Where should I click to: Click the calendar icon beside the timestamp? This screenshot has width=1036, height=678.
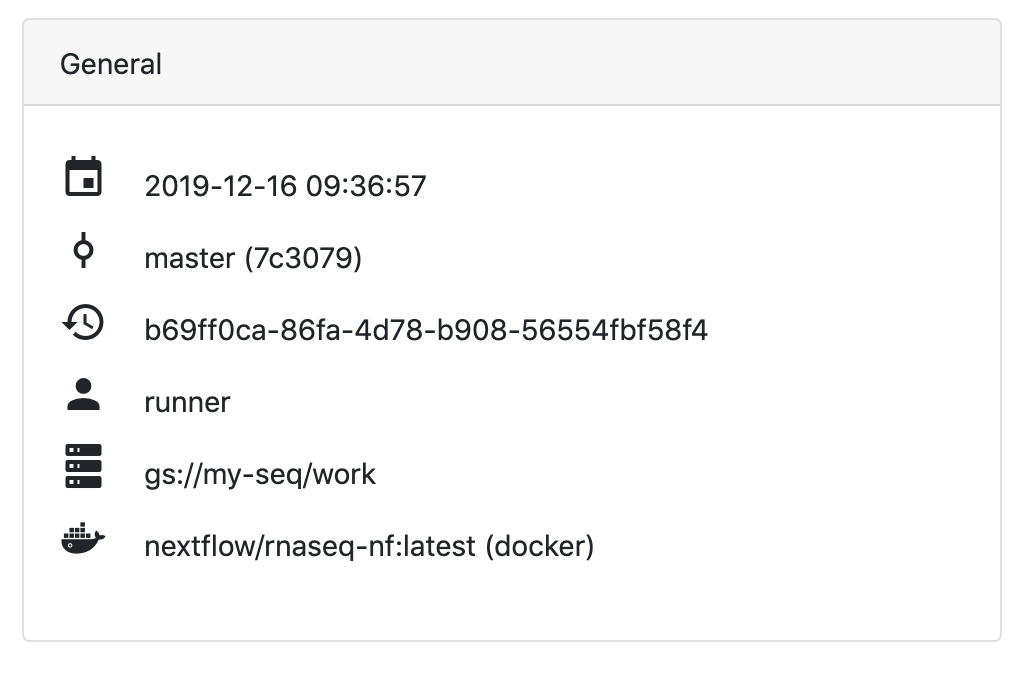(x=85, y=176)
